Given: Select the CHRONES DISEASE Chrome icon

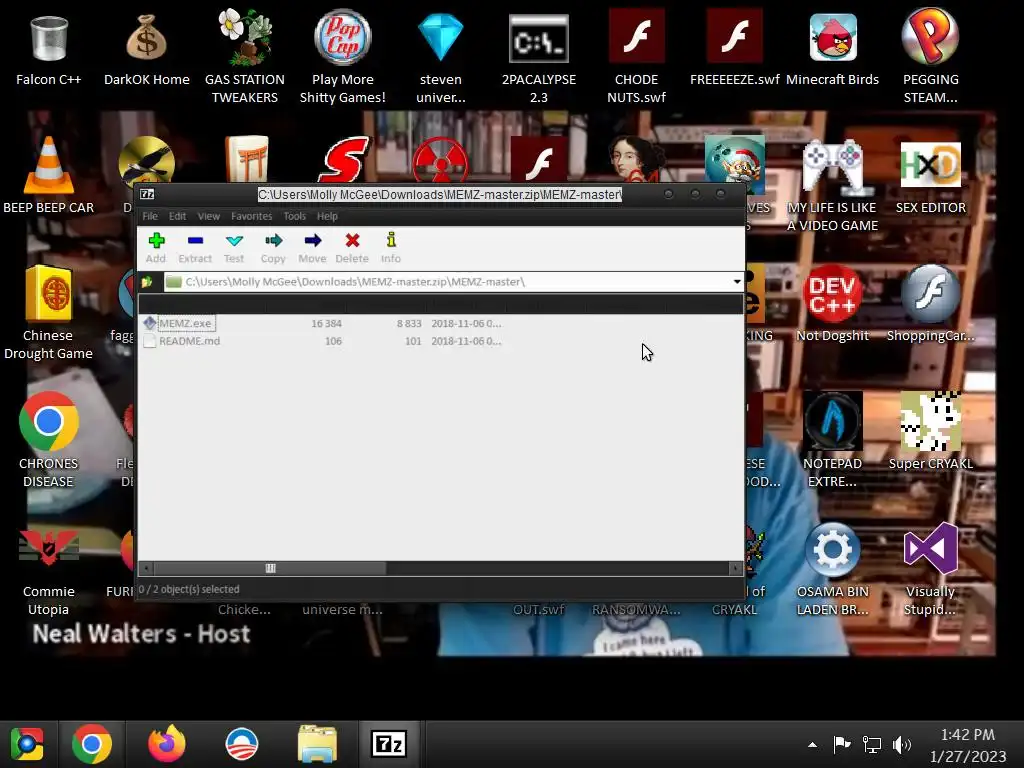Looking at the screenshot, I should [x=49, y=439].
